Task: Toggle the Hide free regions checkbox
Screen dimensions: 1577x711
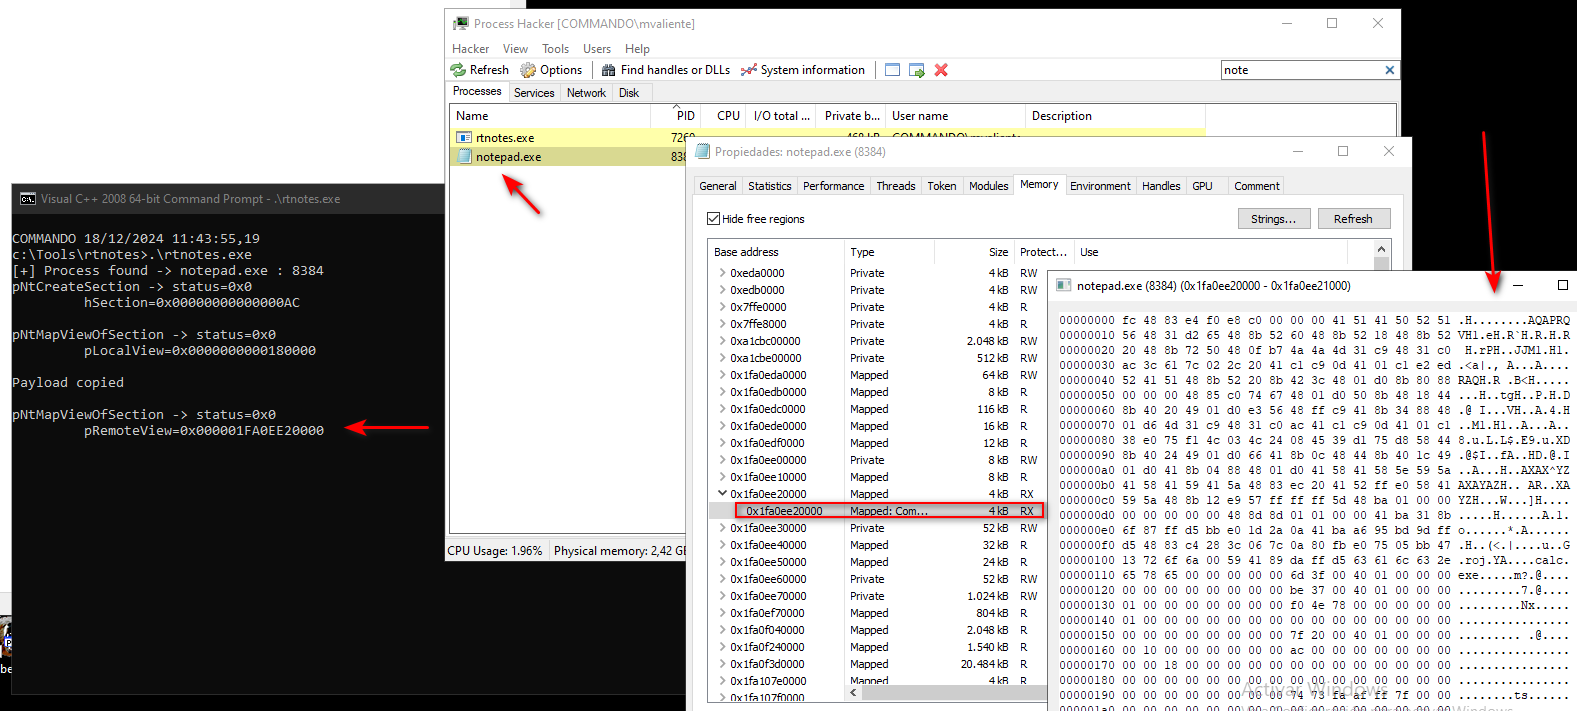Action: 713,218
